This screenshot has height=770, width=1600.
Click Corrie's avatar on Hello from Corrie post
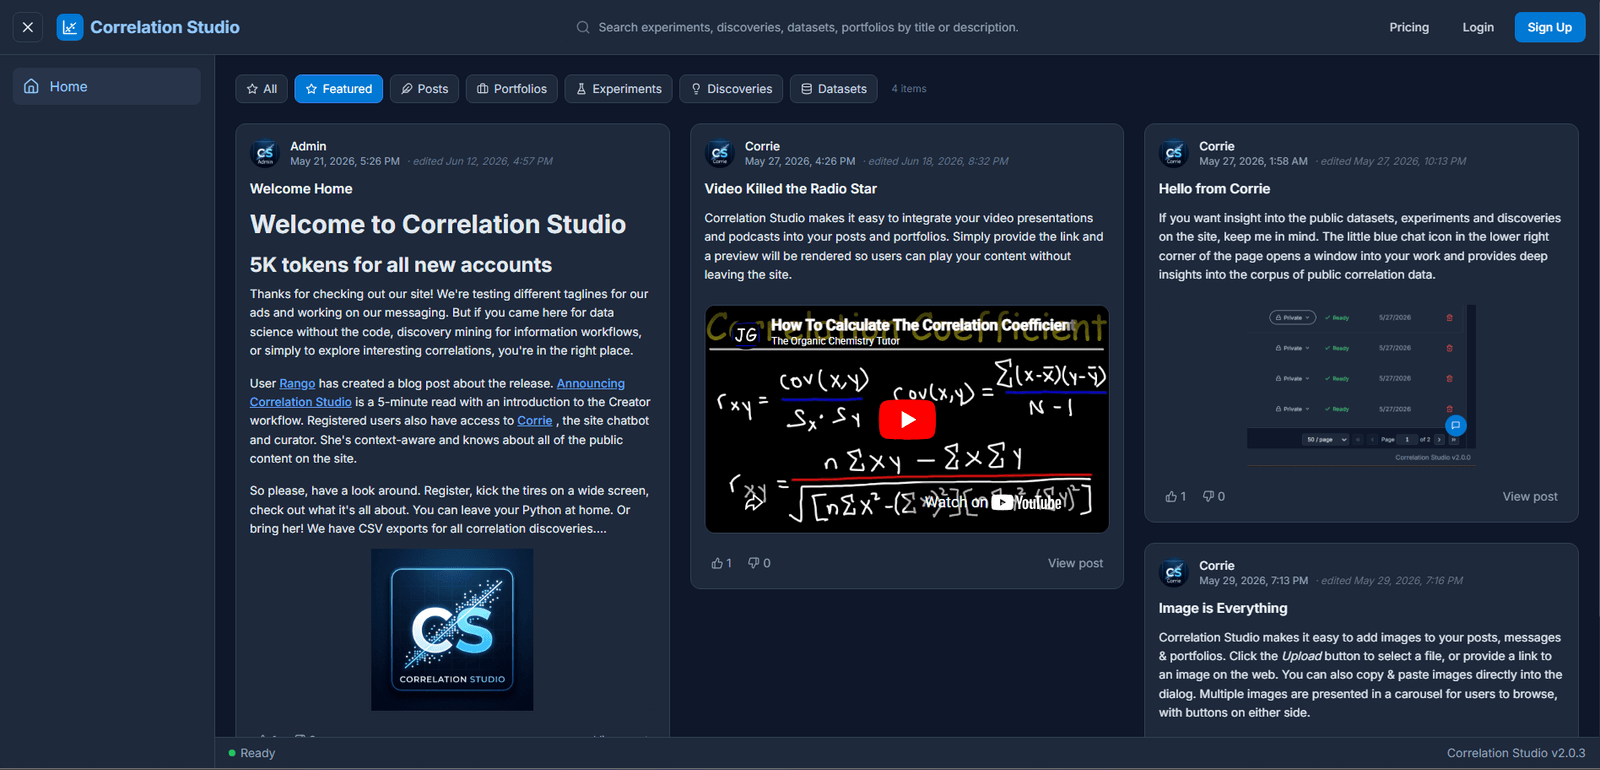click(x=1173, y=154)
